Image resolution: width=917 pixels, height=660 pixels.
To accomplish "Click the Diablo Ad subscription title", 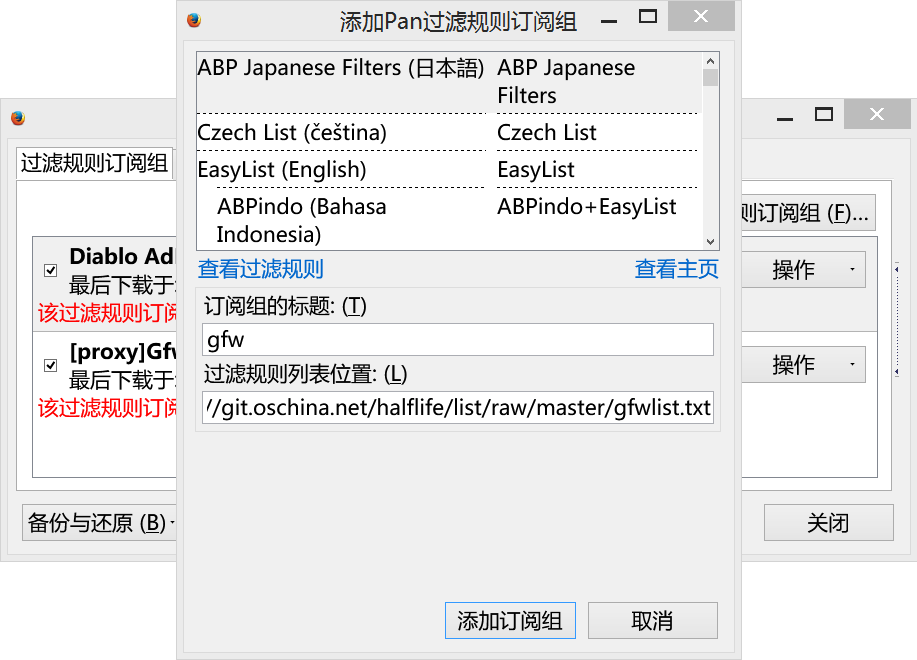I will [x=122, y=257].
